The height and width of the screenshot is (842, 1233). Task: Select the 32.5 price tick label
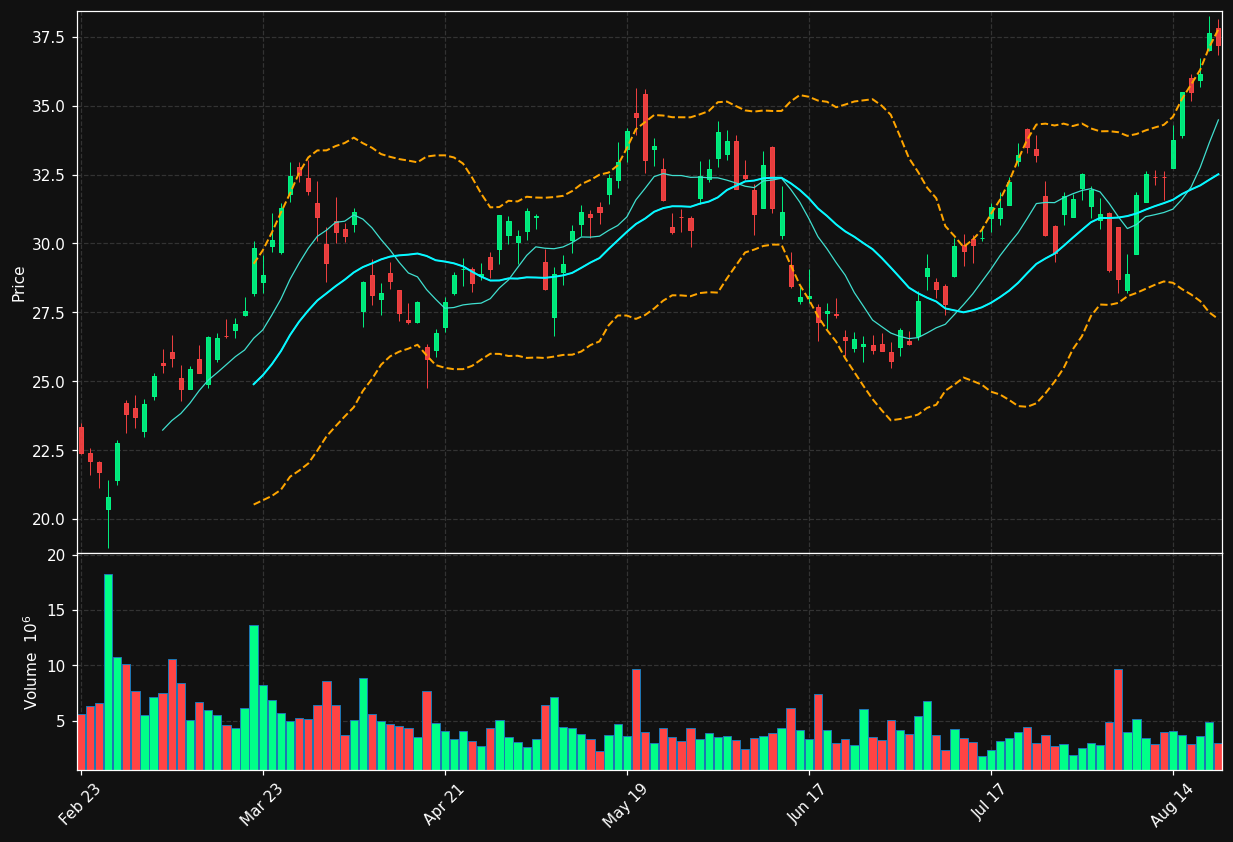[x=49, y=176]
